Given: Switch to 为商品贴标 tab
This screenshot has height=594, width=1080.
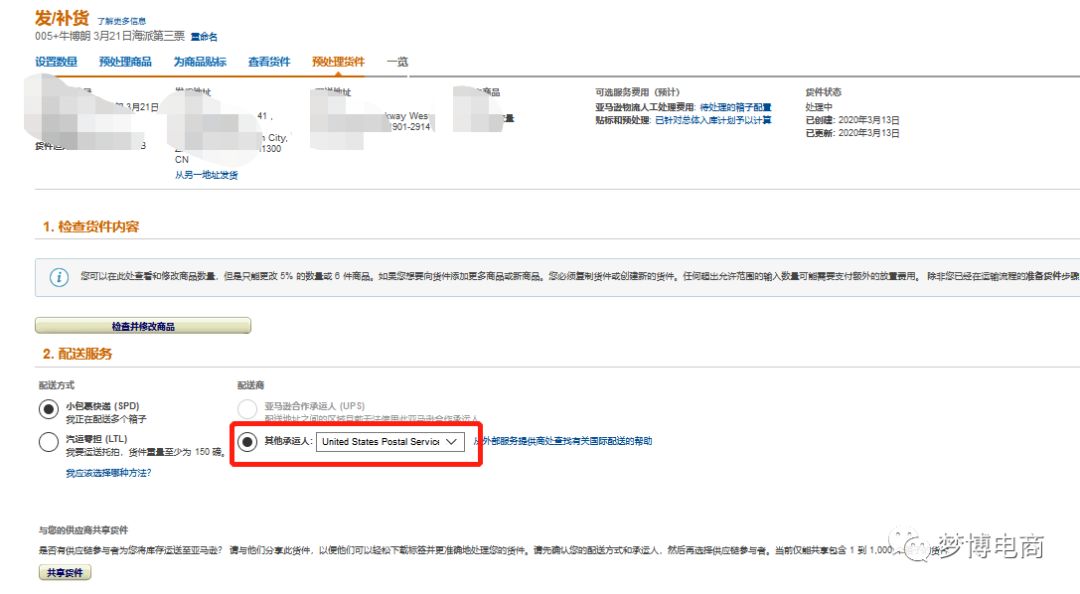Looking at the screenshot, I should click(200, 61).
